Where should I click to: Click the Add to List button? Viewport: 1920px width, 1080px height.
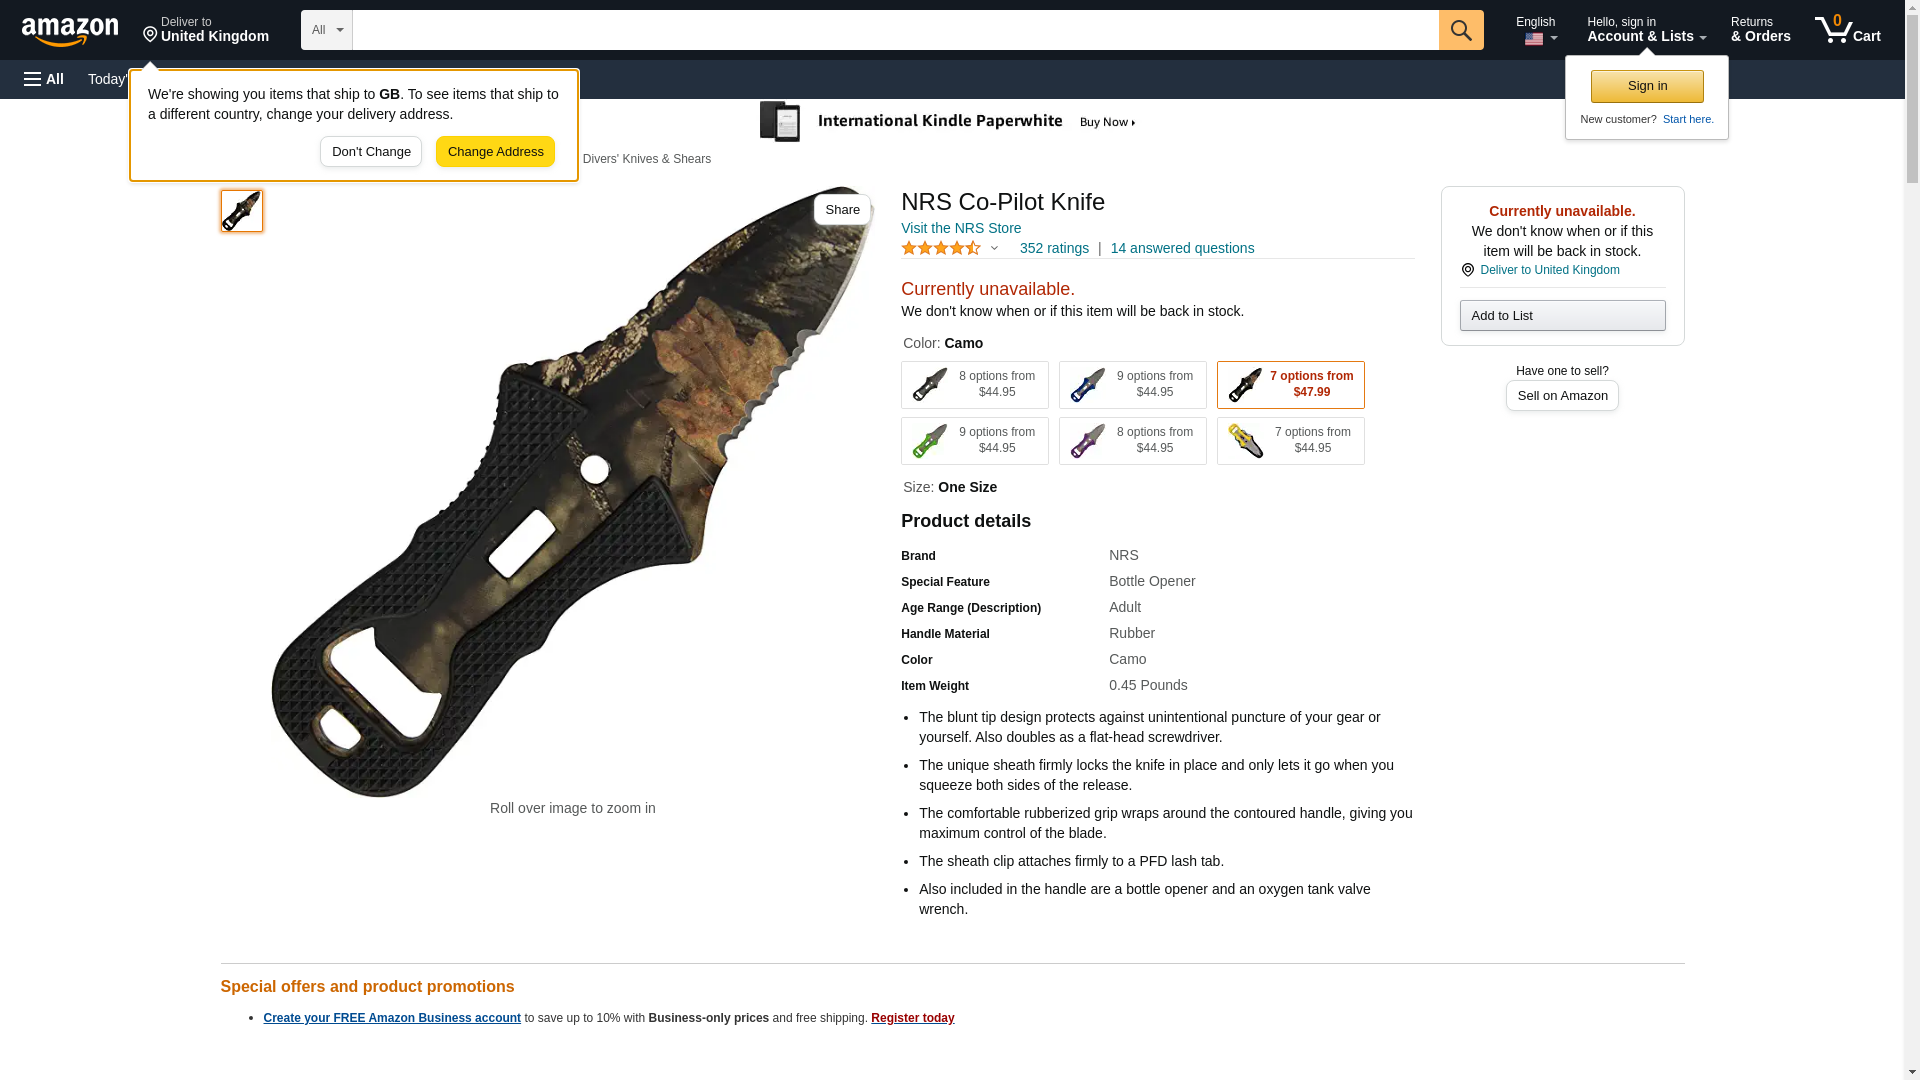pyautogui.click(x=1562, y=316)
